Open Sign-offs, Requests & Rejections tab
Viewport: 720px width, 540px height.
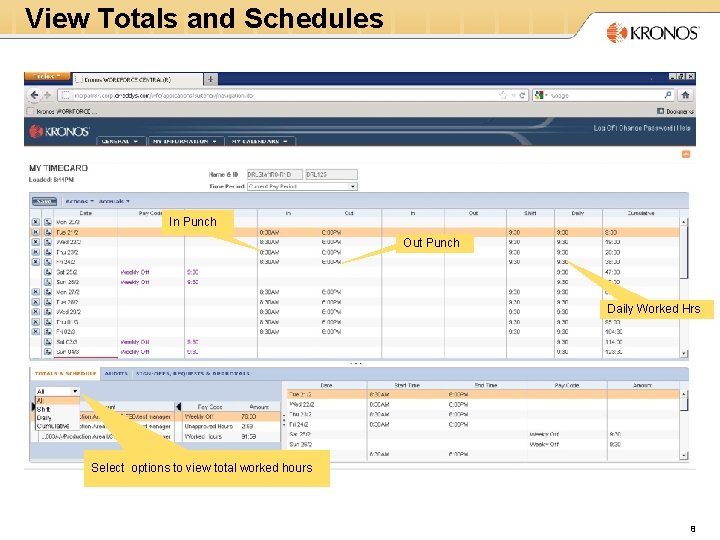coord(192,373)
